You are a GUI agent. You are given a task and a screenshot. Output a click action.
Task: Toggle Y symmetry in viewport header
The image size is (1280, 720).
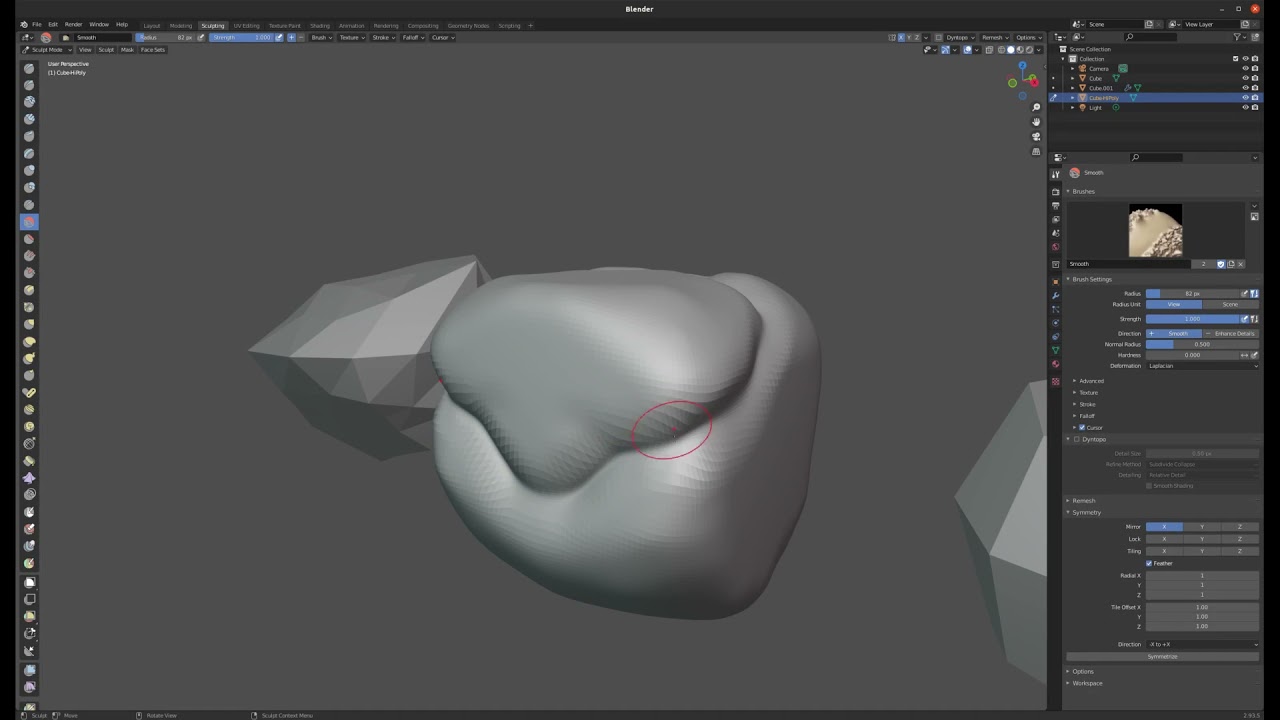pos(910,37)
